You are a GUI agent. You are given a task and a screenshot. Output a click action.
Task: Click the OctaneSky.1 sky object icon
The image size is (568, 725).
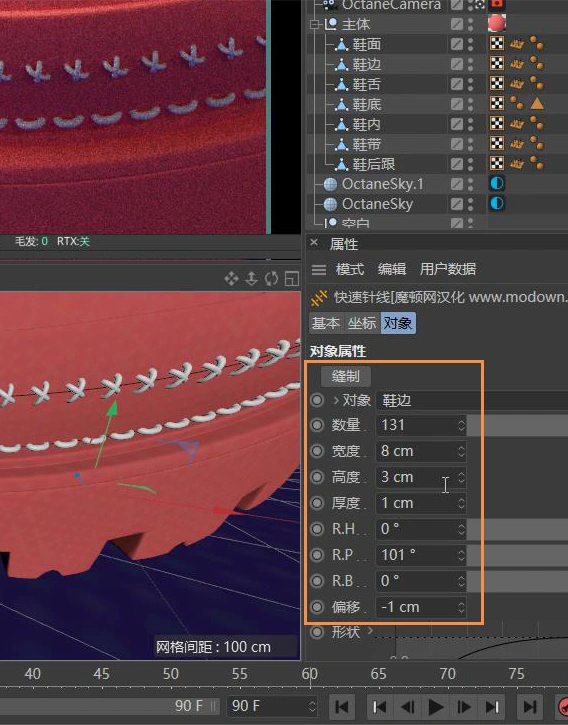pyautogui.click(x=330, y=184)
